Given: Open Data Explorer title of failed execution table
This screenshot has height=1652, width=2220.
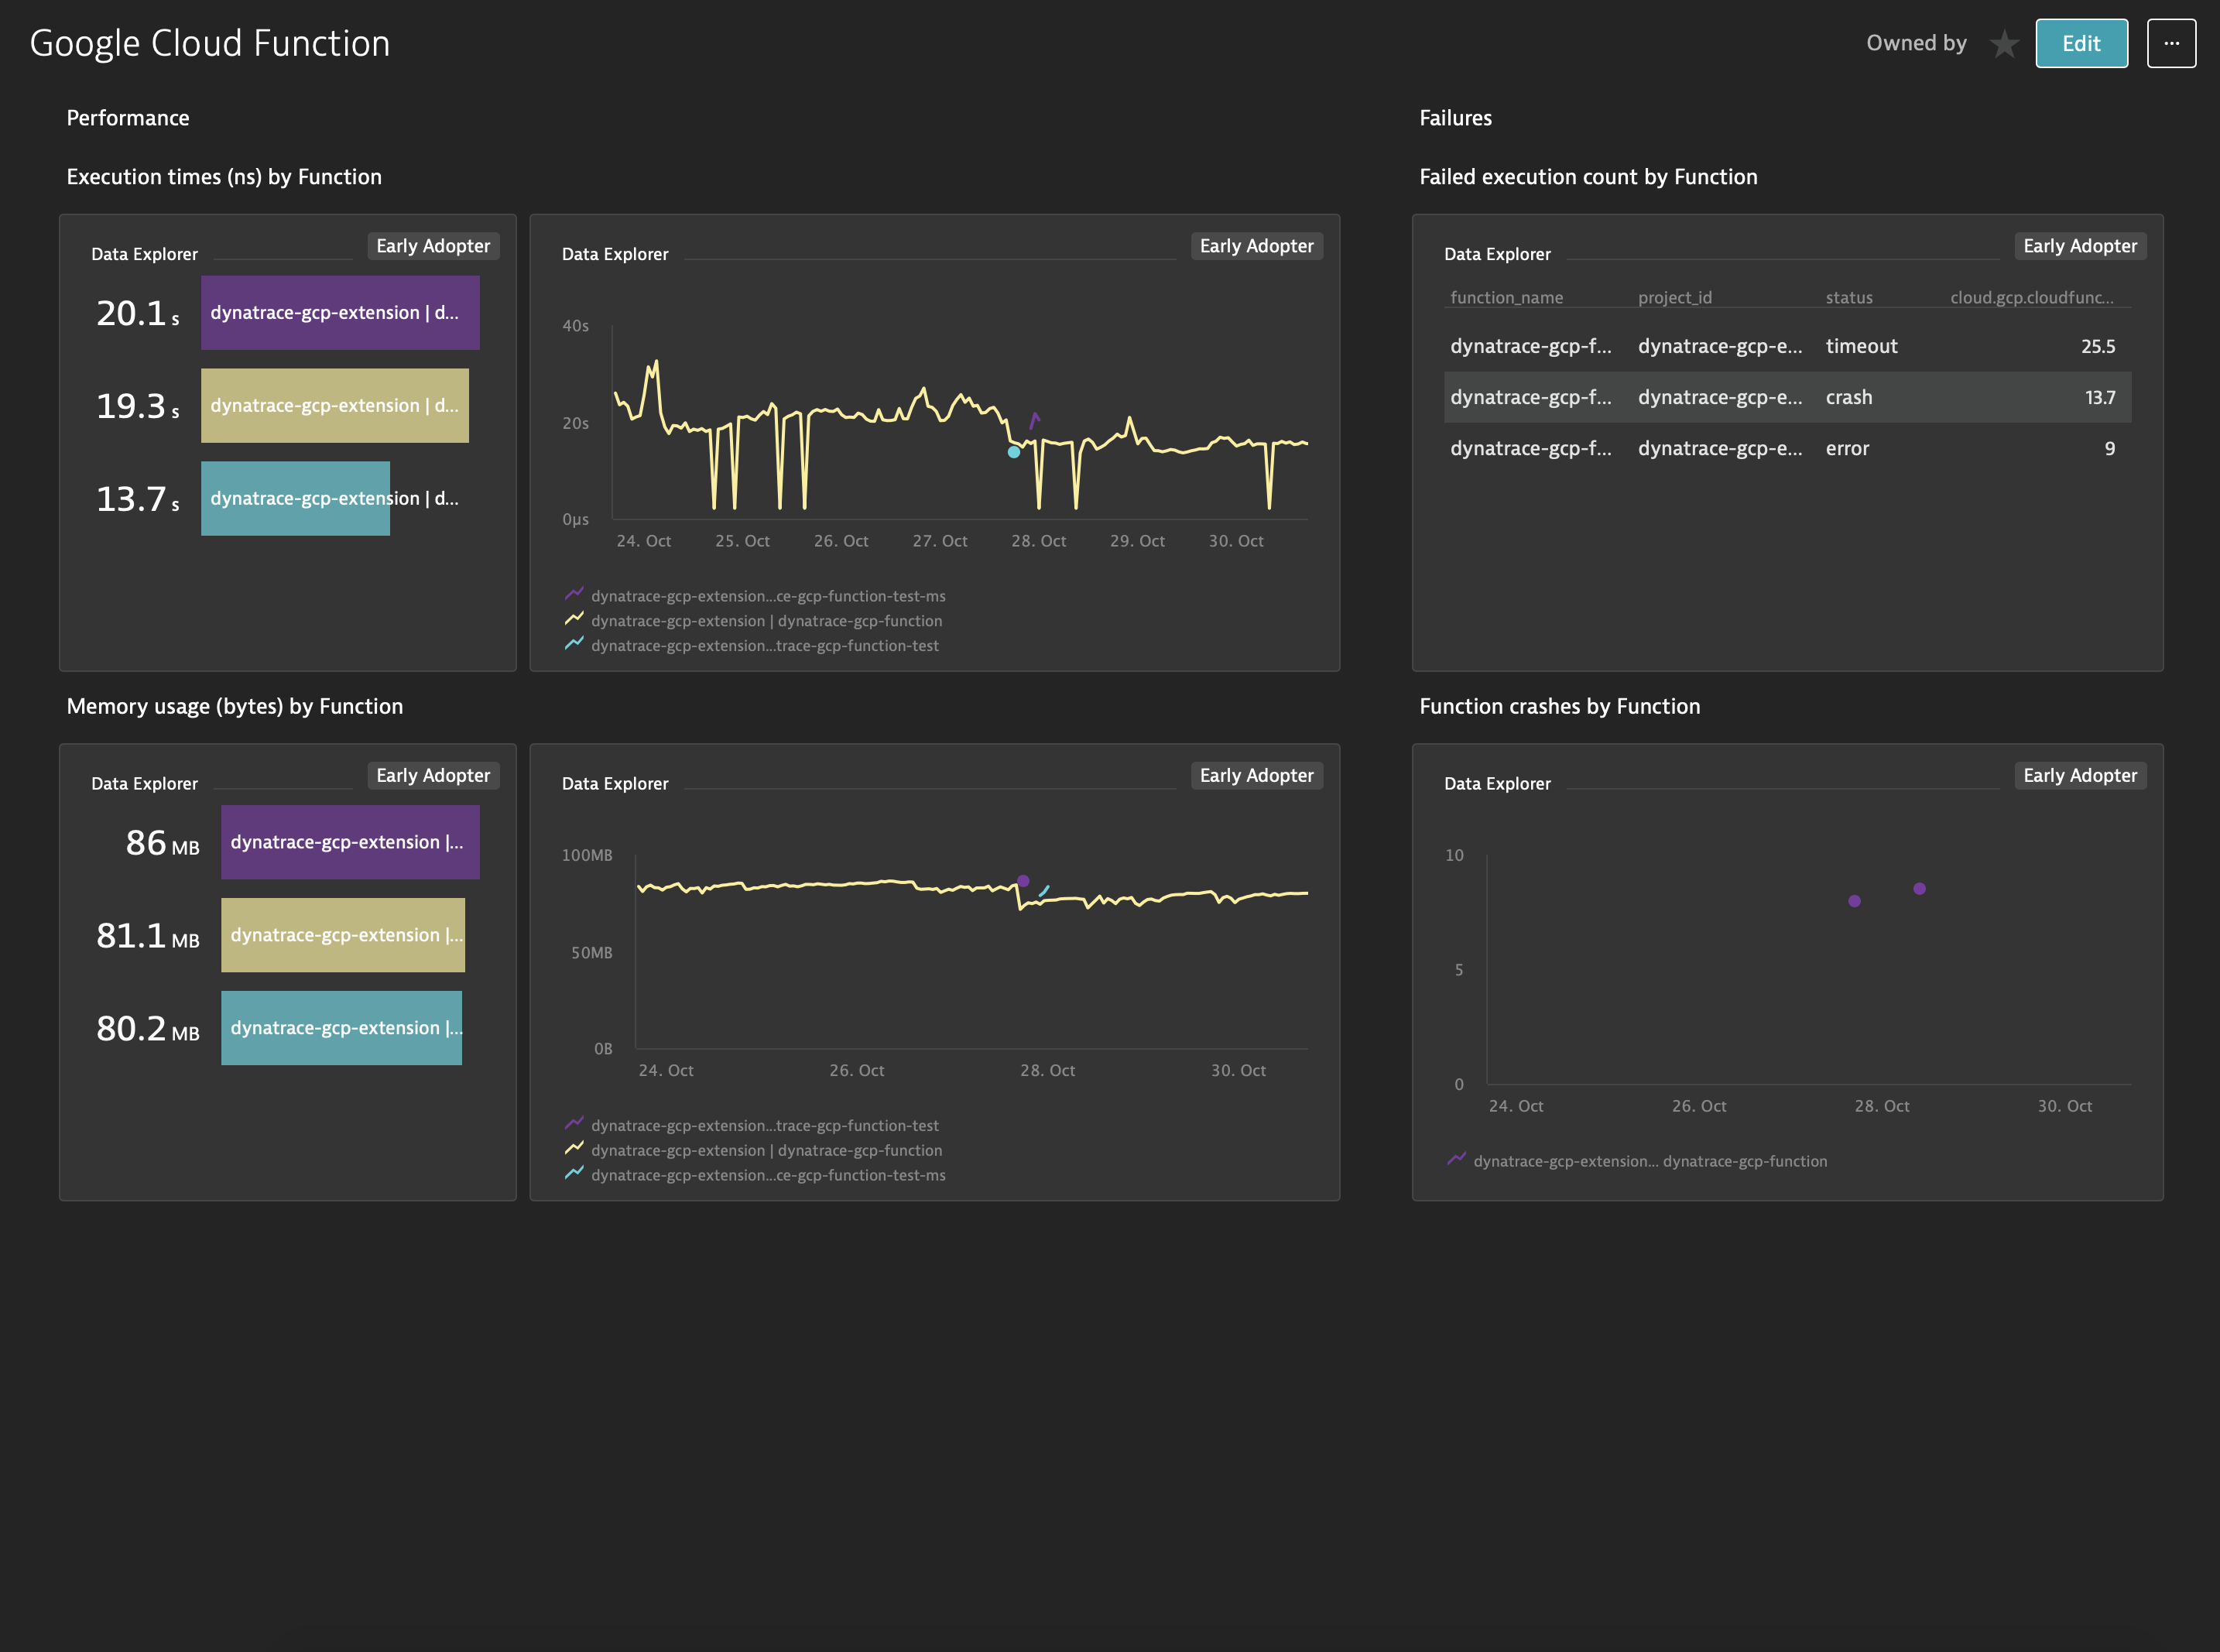Looking at the screenshot, I should [x=1497, y=254].
